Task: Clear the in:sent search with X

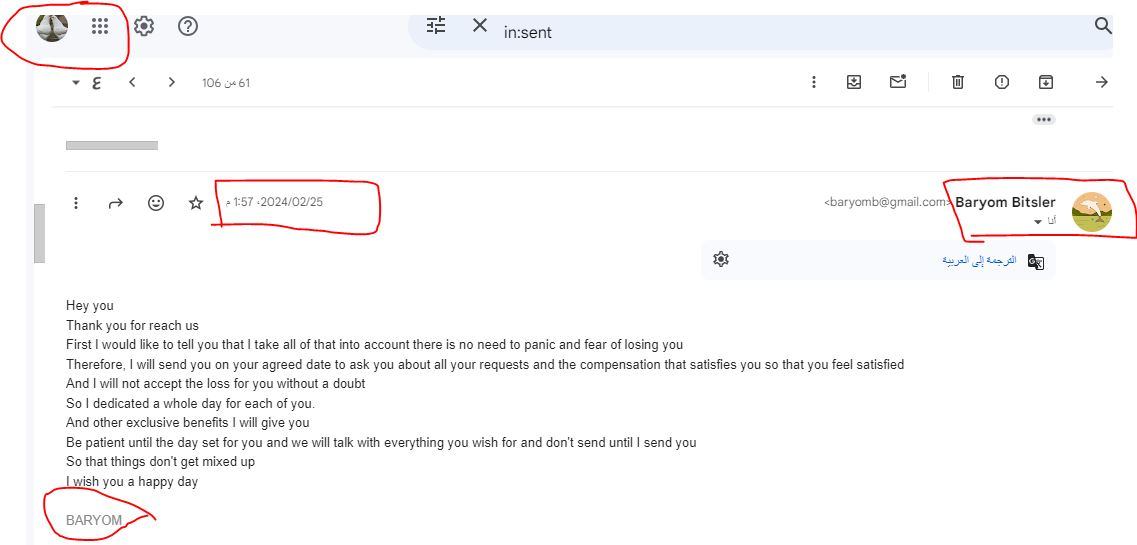Action: 480,26
